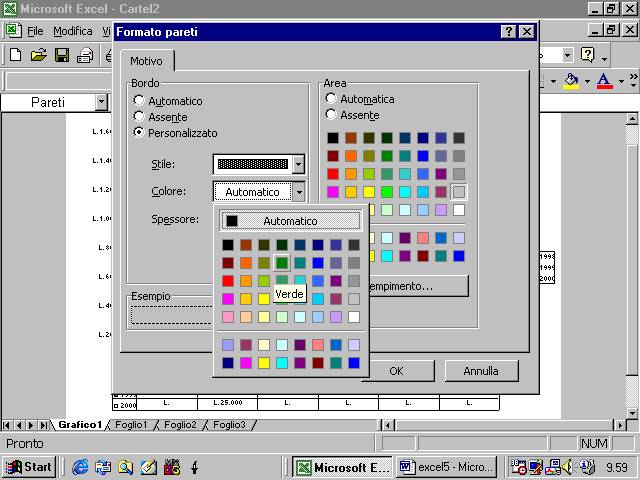Click the Office Assistant help icon in the toolbar
The image size is (640, 480).
coord(587,55)
